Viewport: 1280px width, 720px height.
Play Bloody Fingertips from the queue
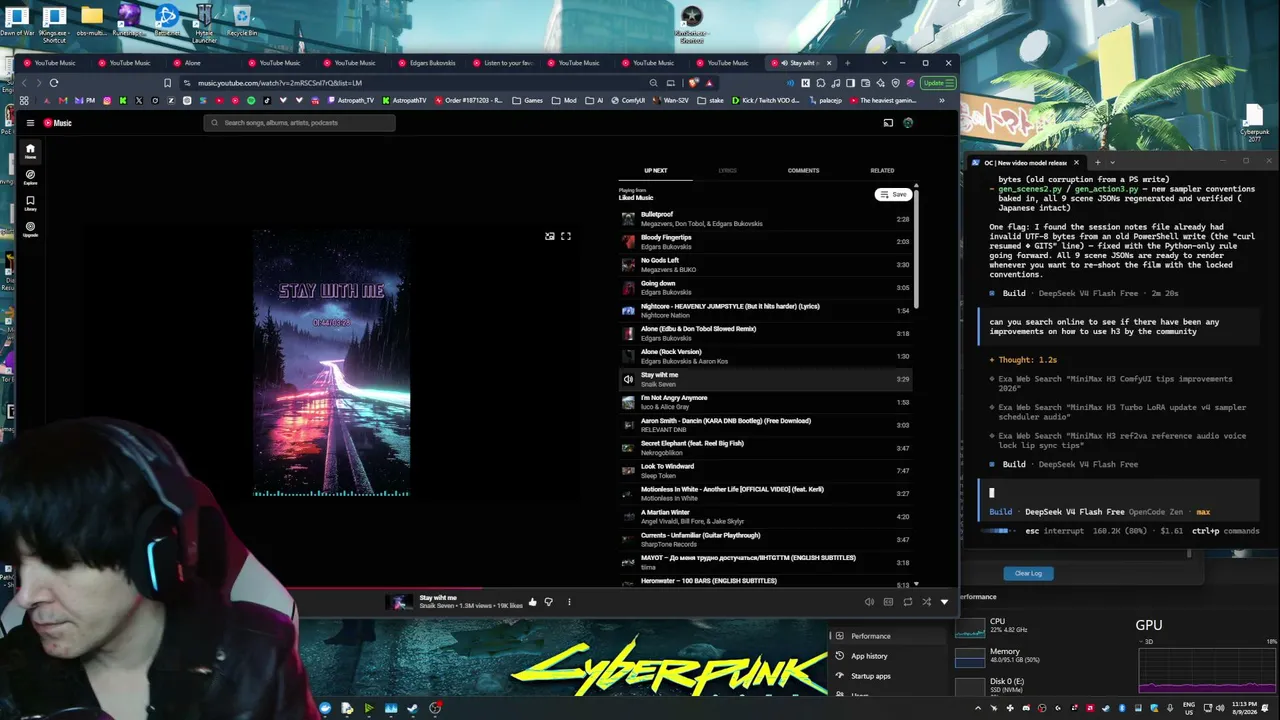pyautogui.click(x=766, y=241)
